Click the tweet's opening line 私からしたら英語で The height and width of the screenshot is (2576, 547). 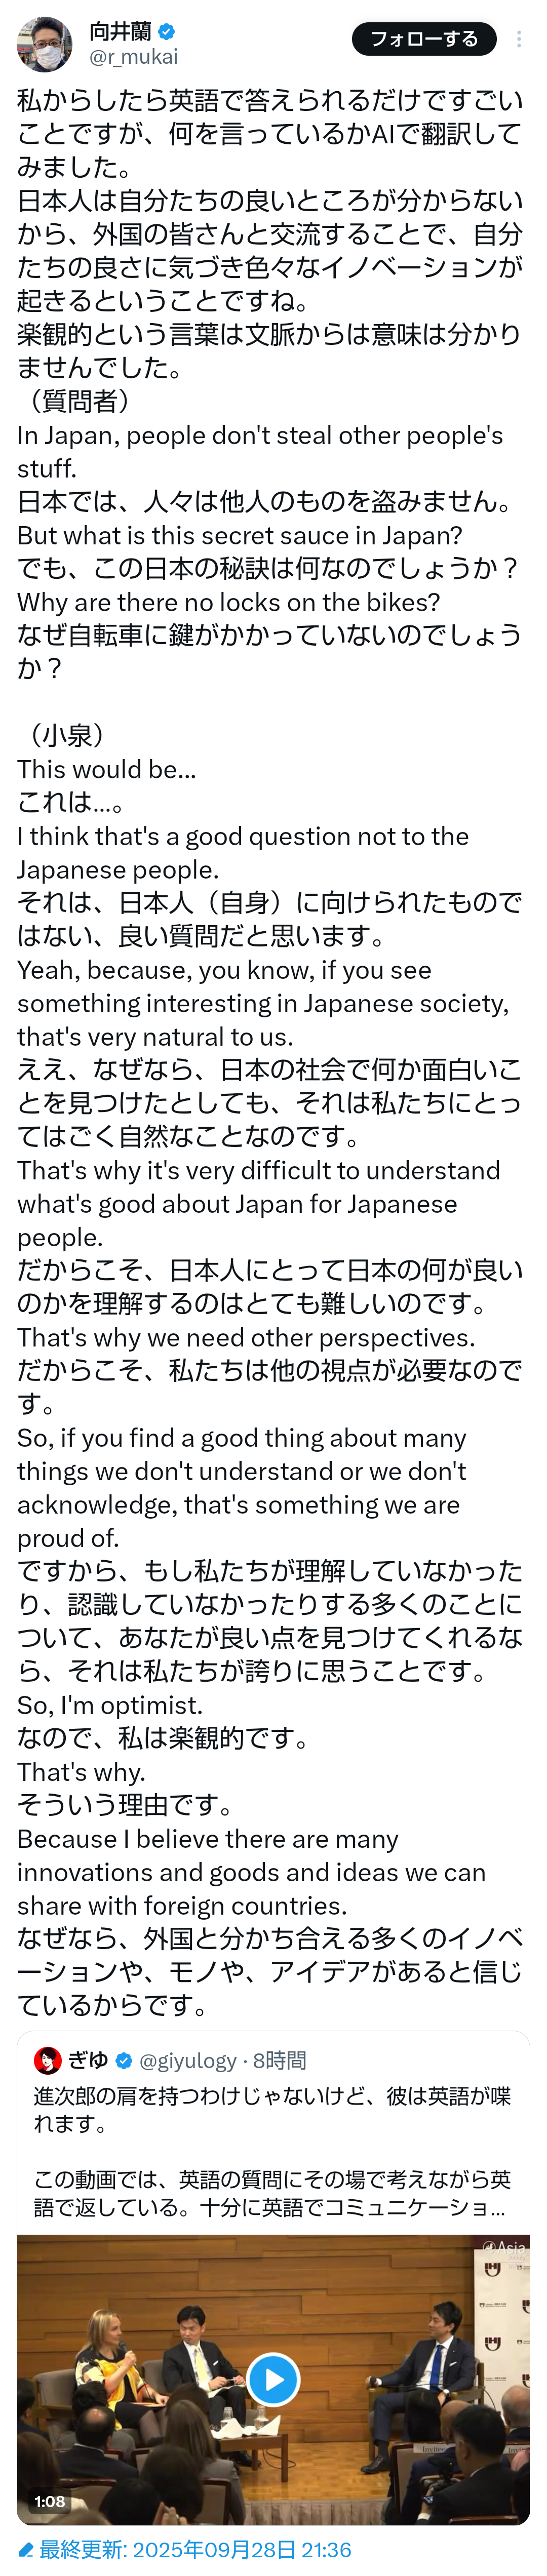[x=270, y=100]
